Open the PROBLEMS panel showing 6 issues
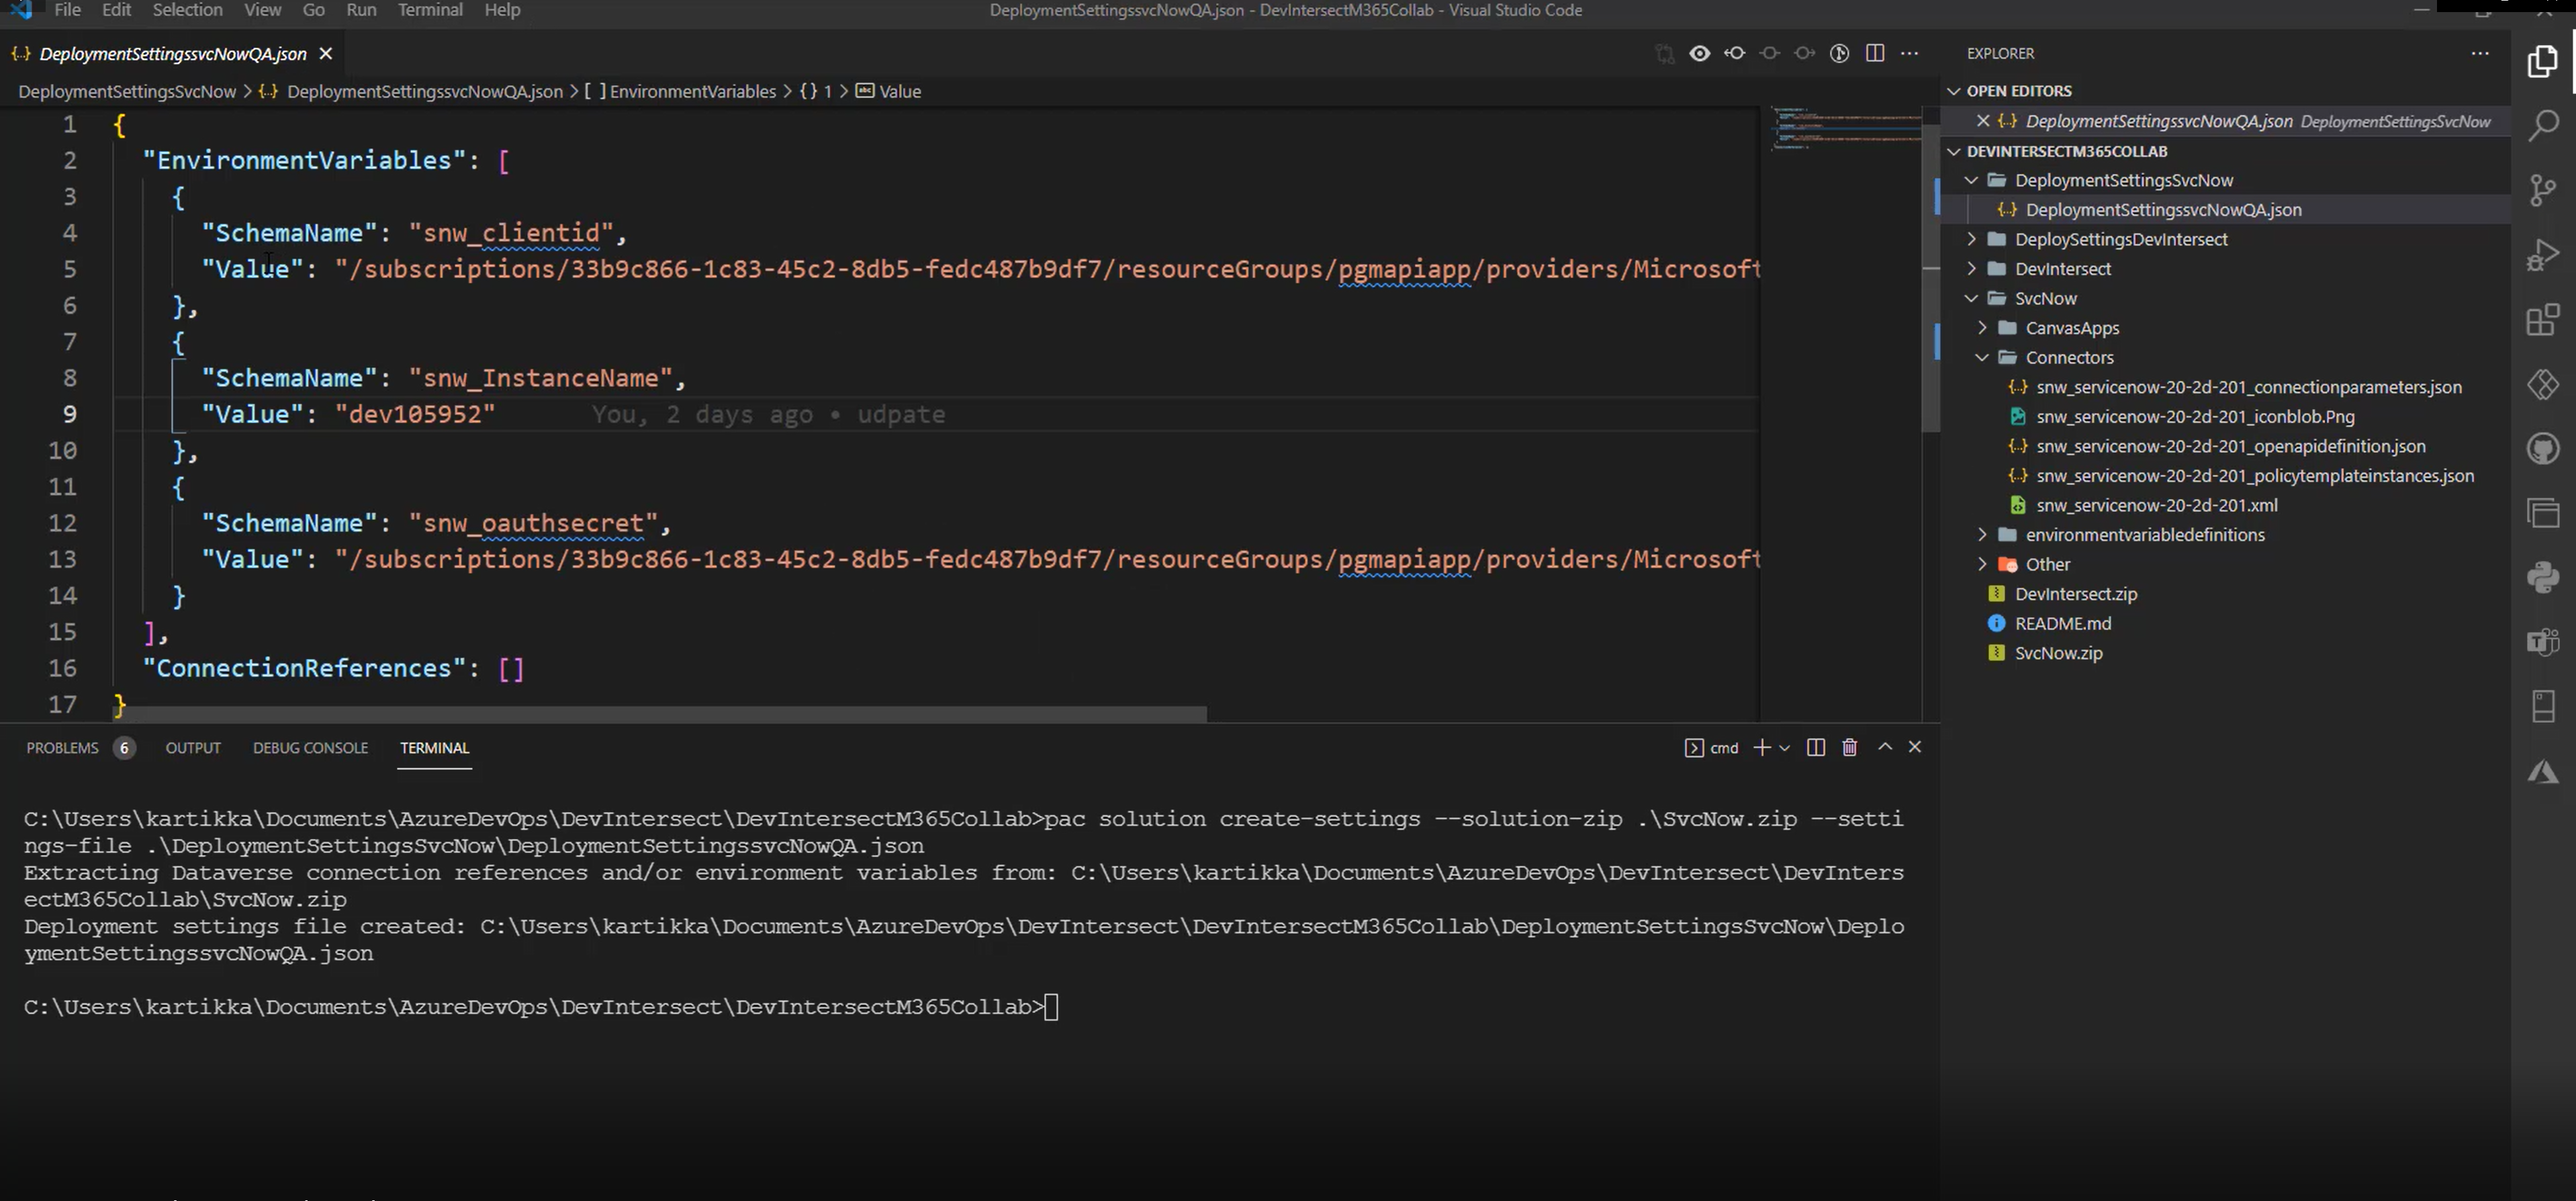 click(x=62, y=747)
